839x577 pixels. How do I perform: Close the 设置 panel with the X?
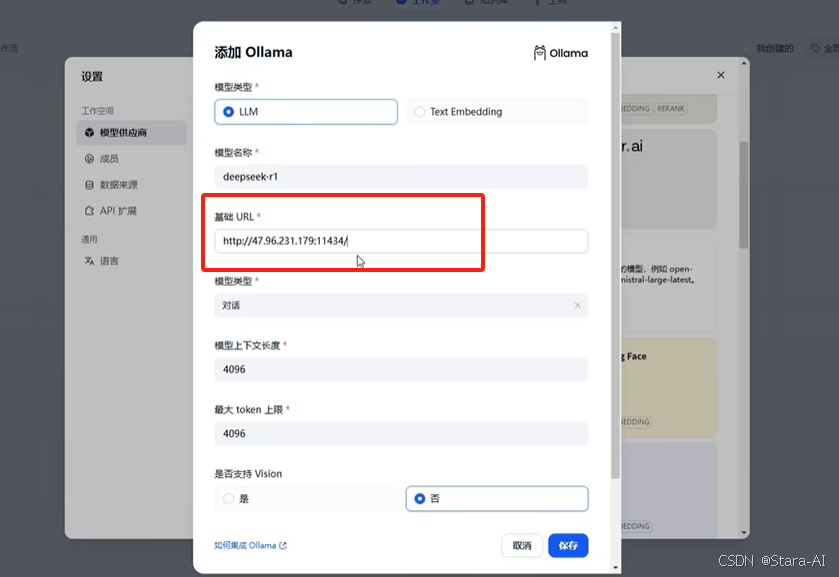[721, 75]
